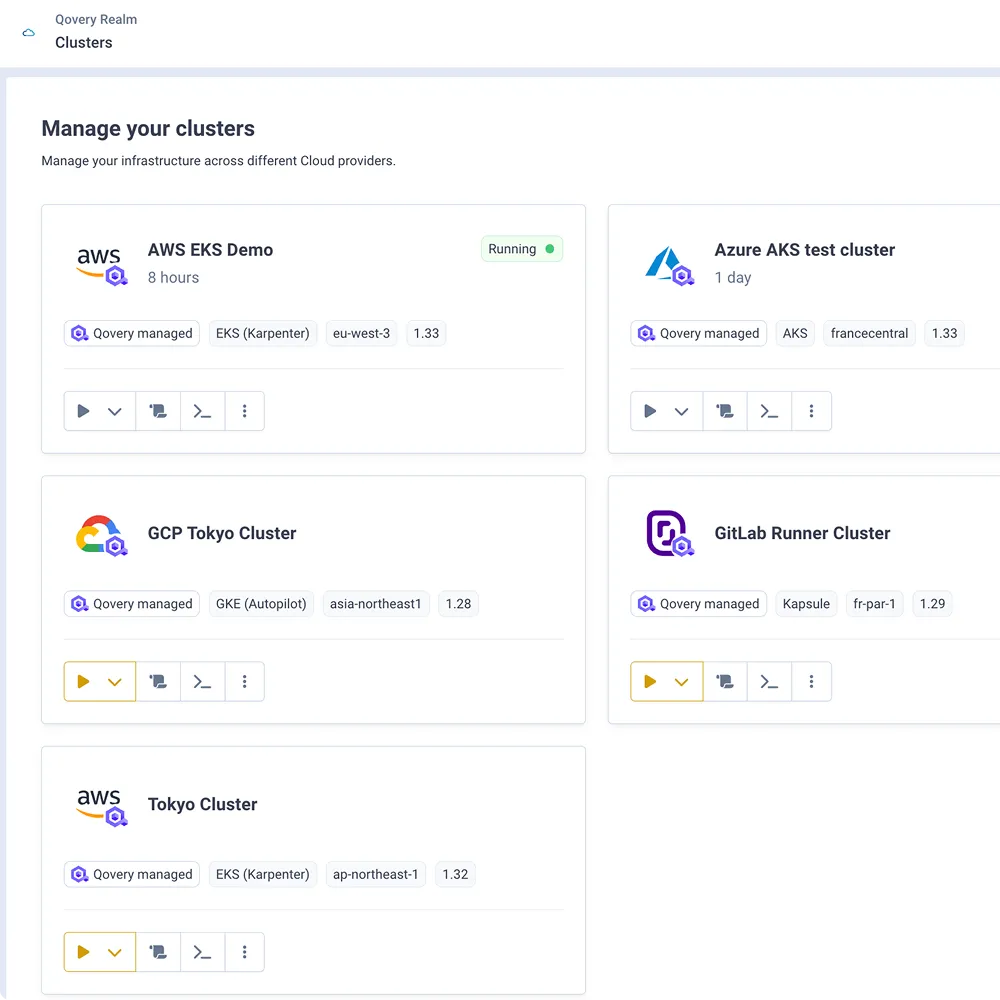Viewport: 1000px width, 1000px height.
Task: Expand deploy dropdown on AWS Tokyo Cluster card
Action: click(115, 952)
